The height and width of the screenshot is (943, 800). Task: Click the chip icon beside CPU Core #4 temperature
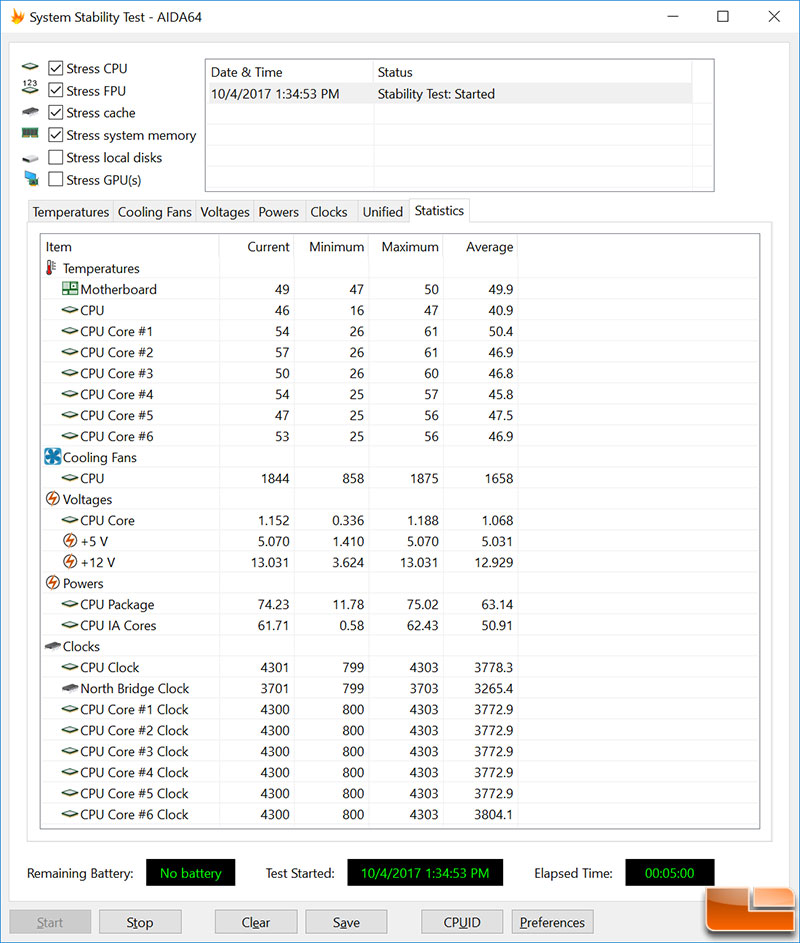click(x=70, y=394)
